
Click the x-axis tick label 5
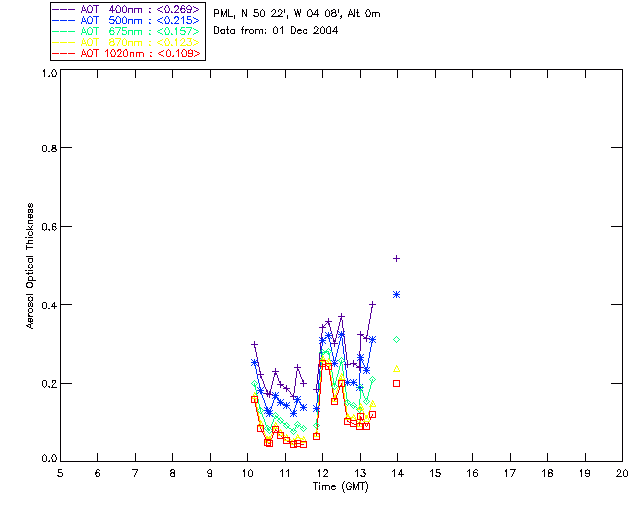point(60,473)
